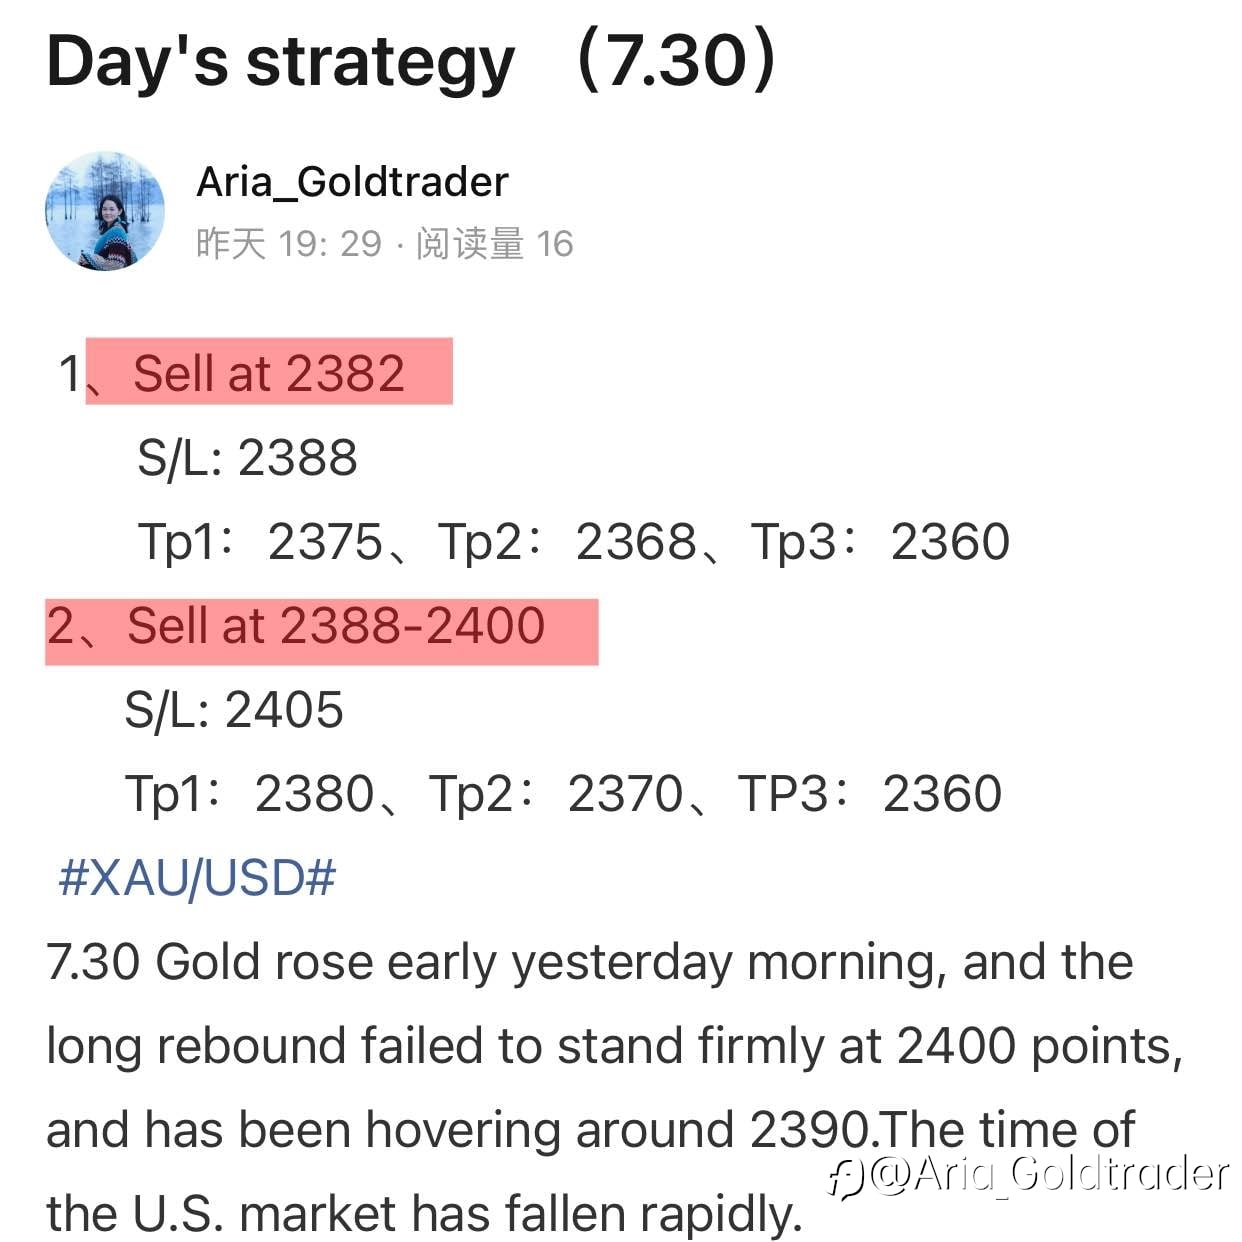Select the Day's strategy (7.30) title
The height and width of the screenshot is (1242, 1242).
pyautogui.click(x=412, y=62)
